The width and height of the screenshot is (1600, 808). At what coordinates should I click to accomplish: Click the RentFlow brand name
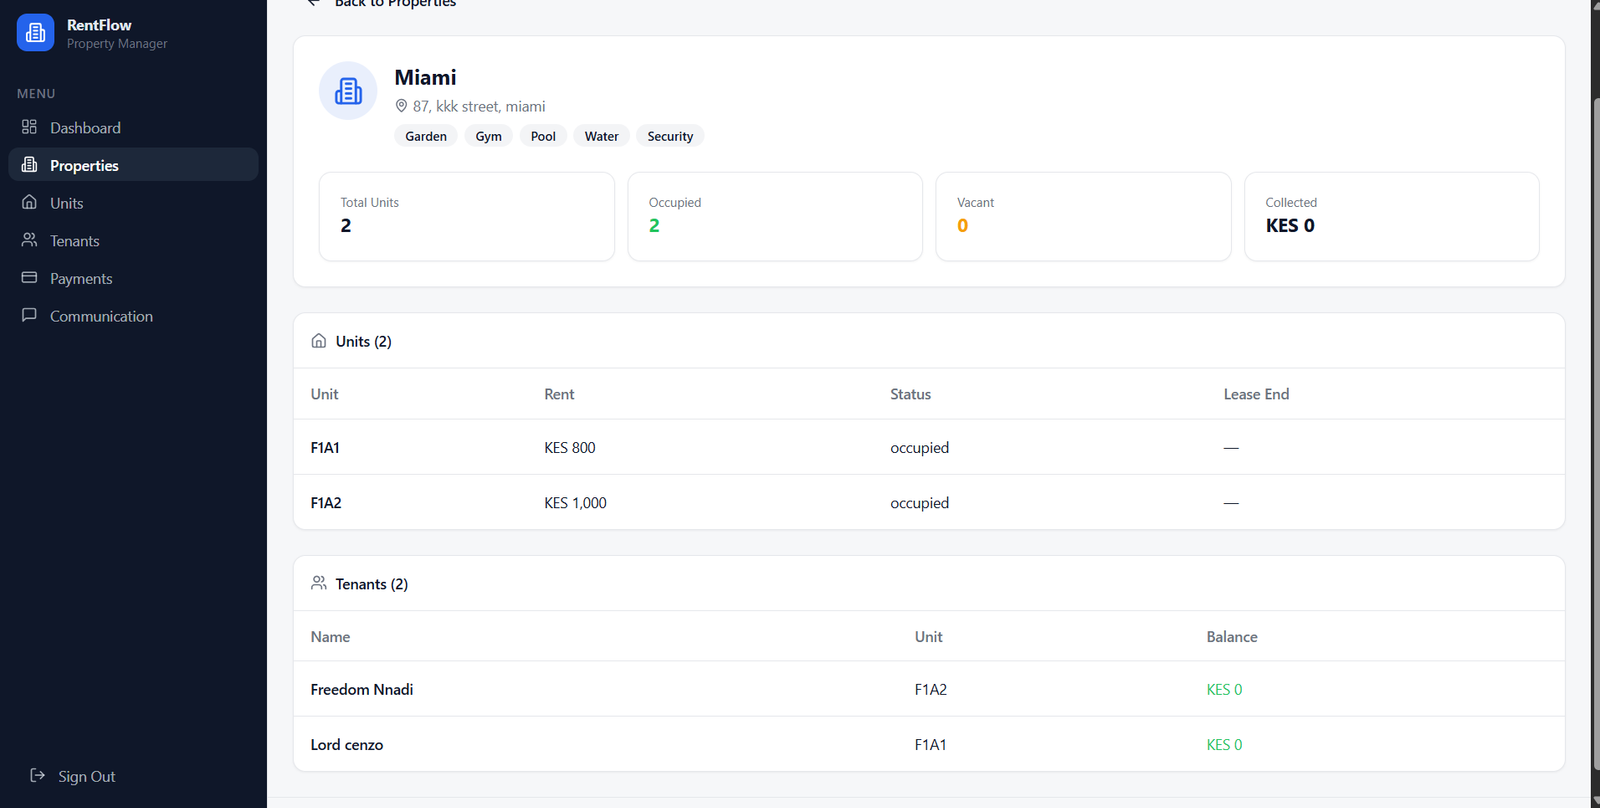click(x=99, y=25)
